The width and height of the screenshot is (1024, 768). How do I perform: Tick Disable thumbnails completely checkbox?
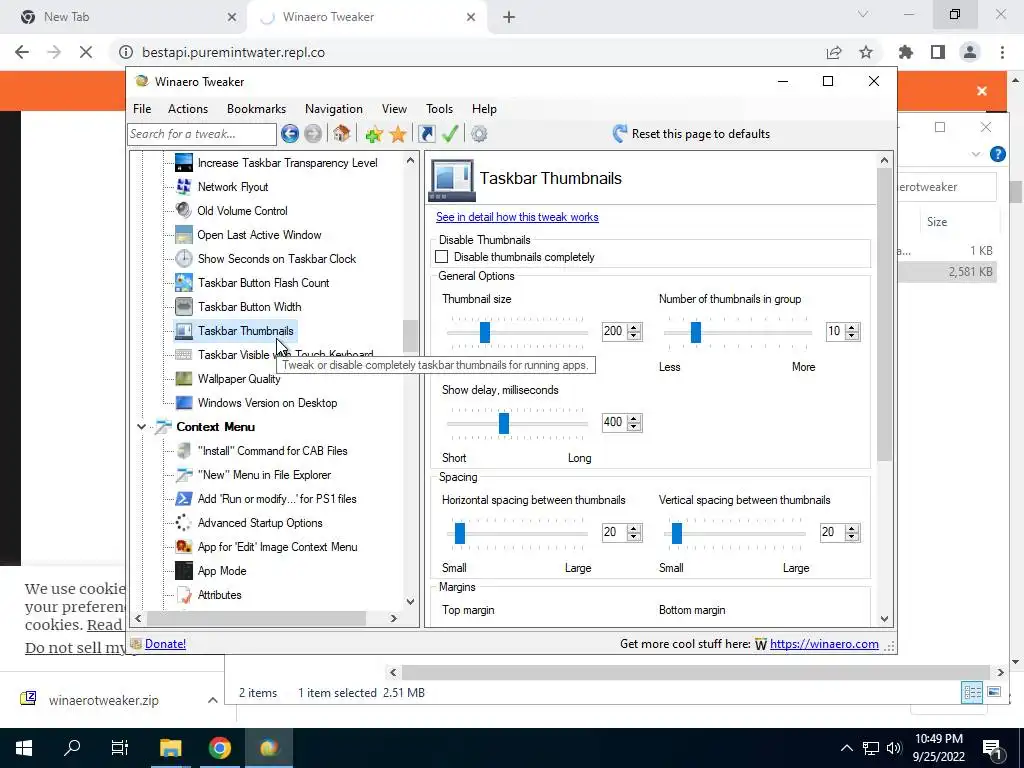tap(442, 257)
